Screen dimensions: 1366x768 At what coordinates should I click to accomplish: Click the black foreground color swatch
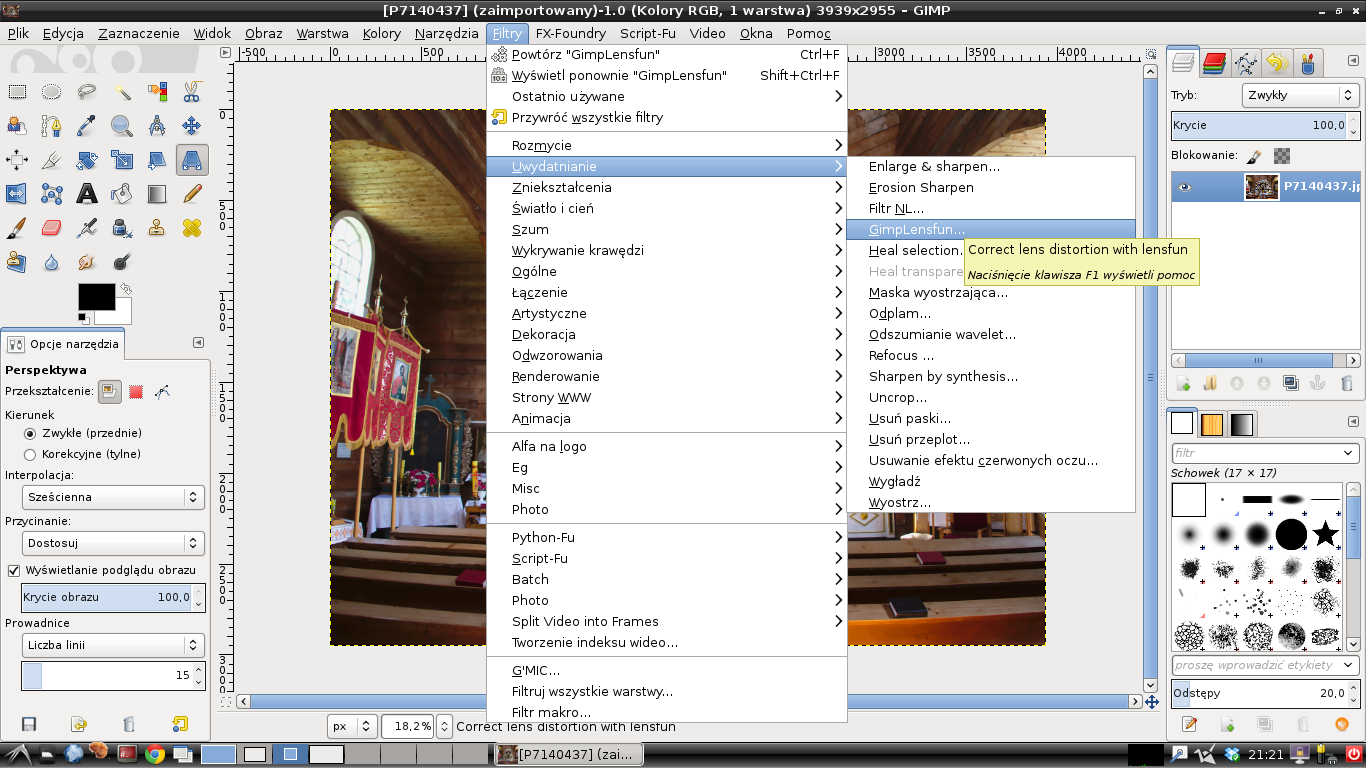(x=95, y=296)
